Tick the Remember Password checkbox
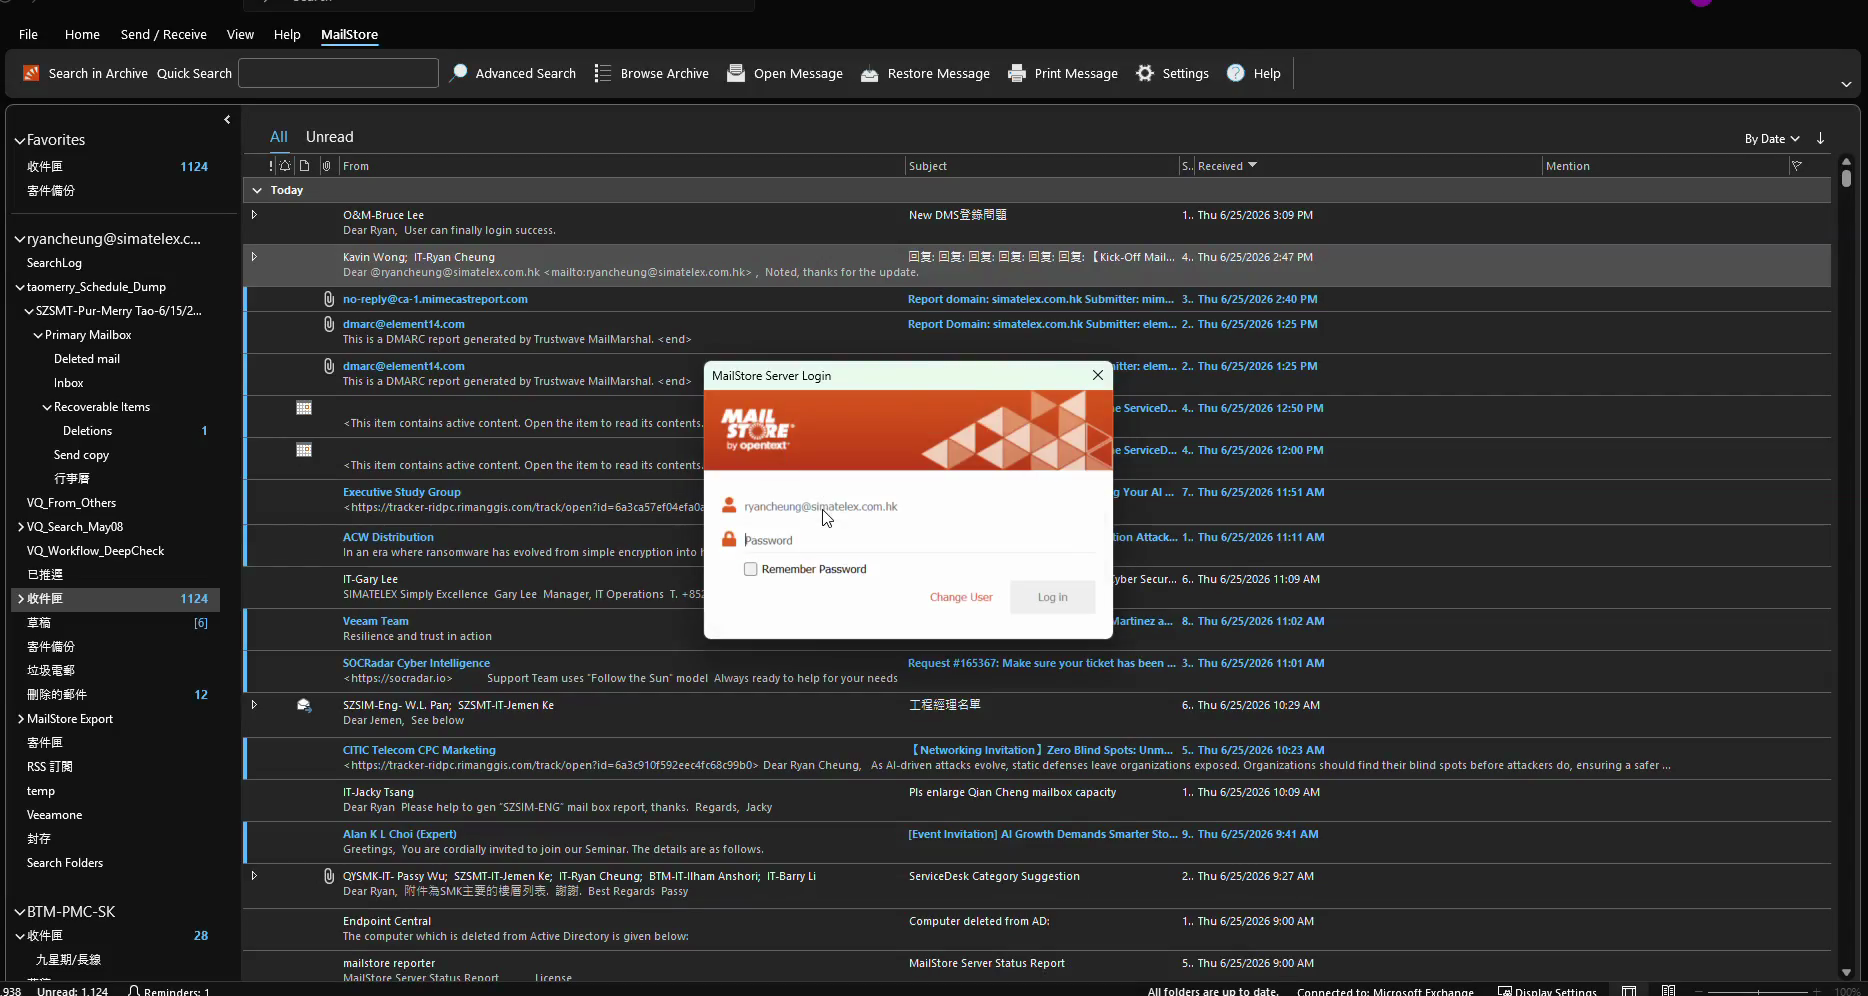 pos(750,569)
